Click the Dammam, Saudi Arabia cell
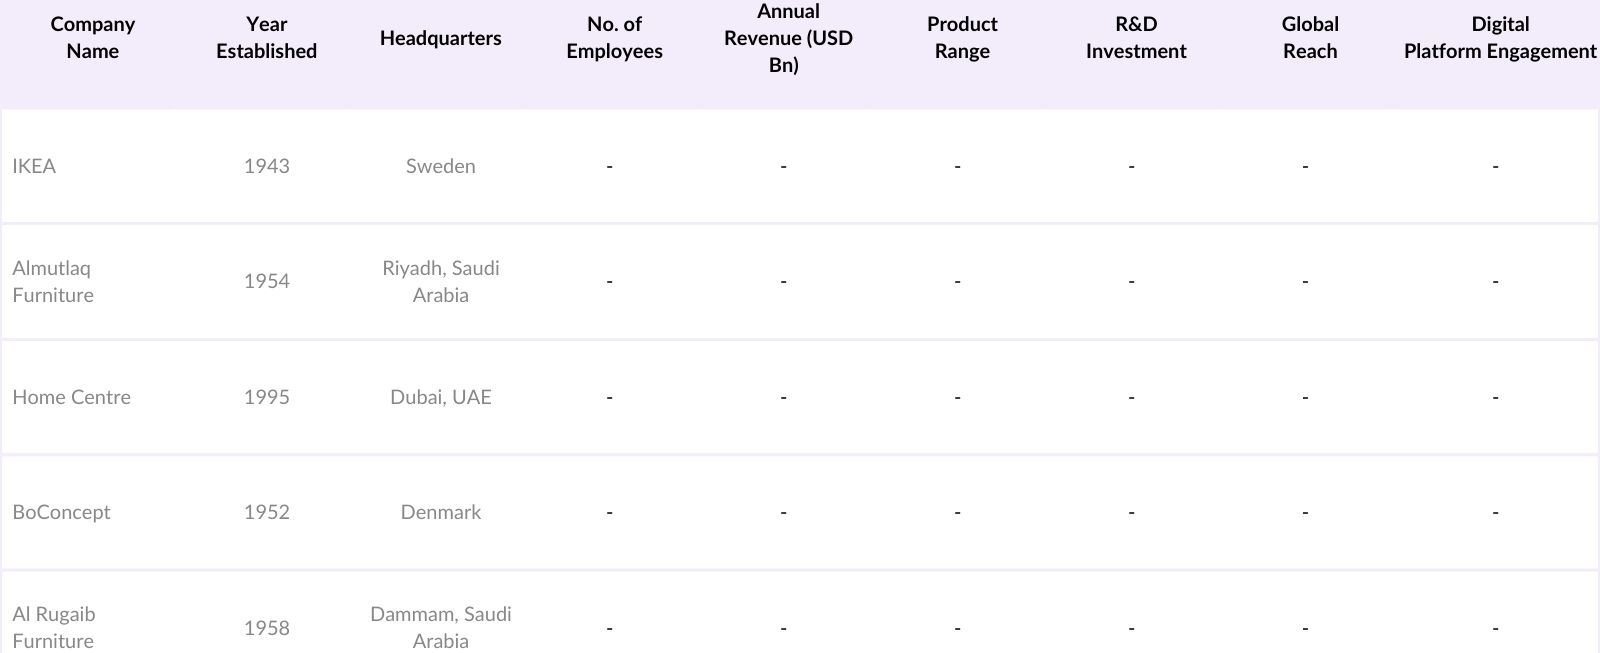1600x653 pixels. [440, 627]
